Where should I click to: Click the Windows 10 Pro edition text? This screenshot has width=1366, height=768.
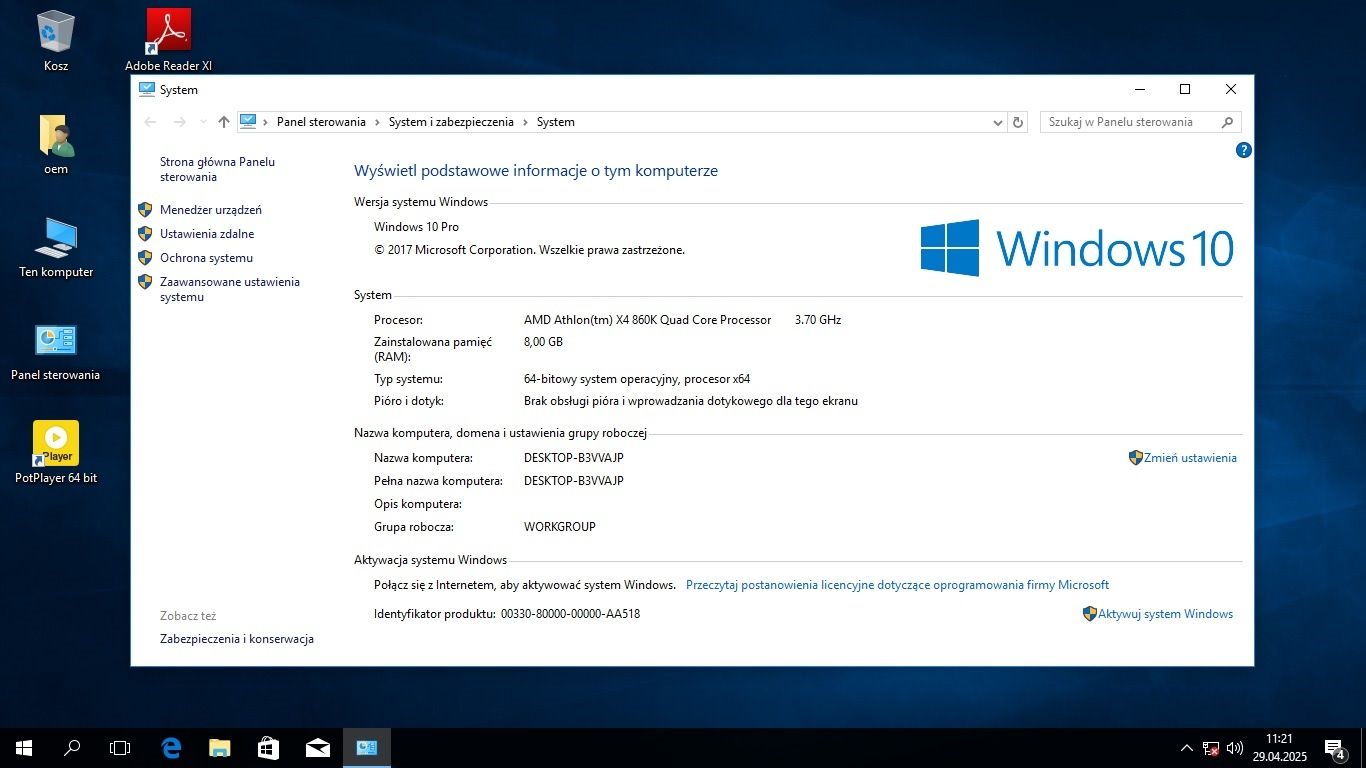click(416, 227)
